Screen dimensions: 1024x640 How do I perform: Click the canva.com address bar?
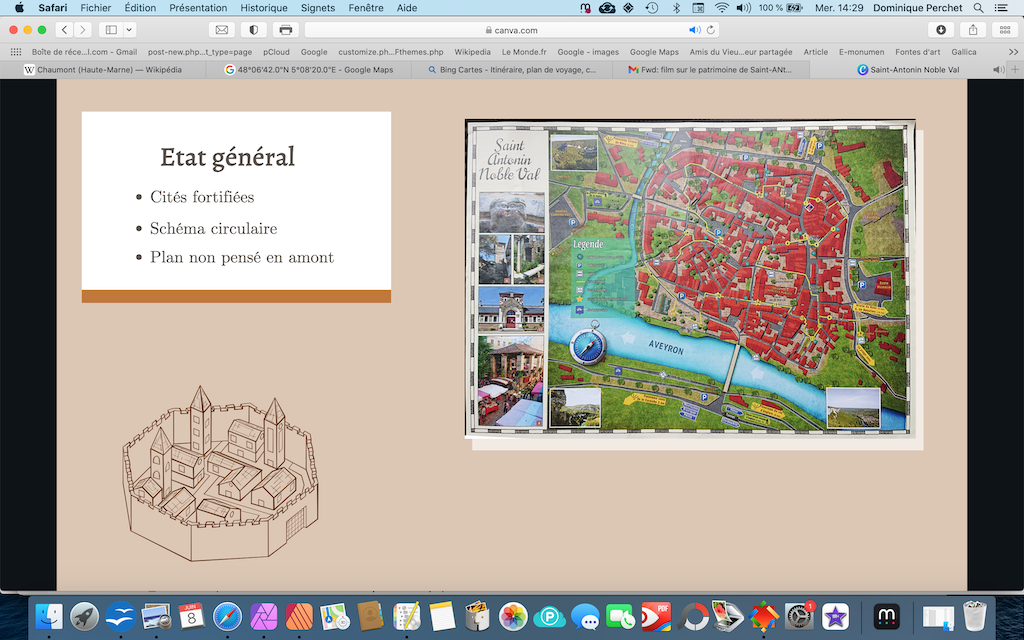pos(511,30)
